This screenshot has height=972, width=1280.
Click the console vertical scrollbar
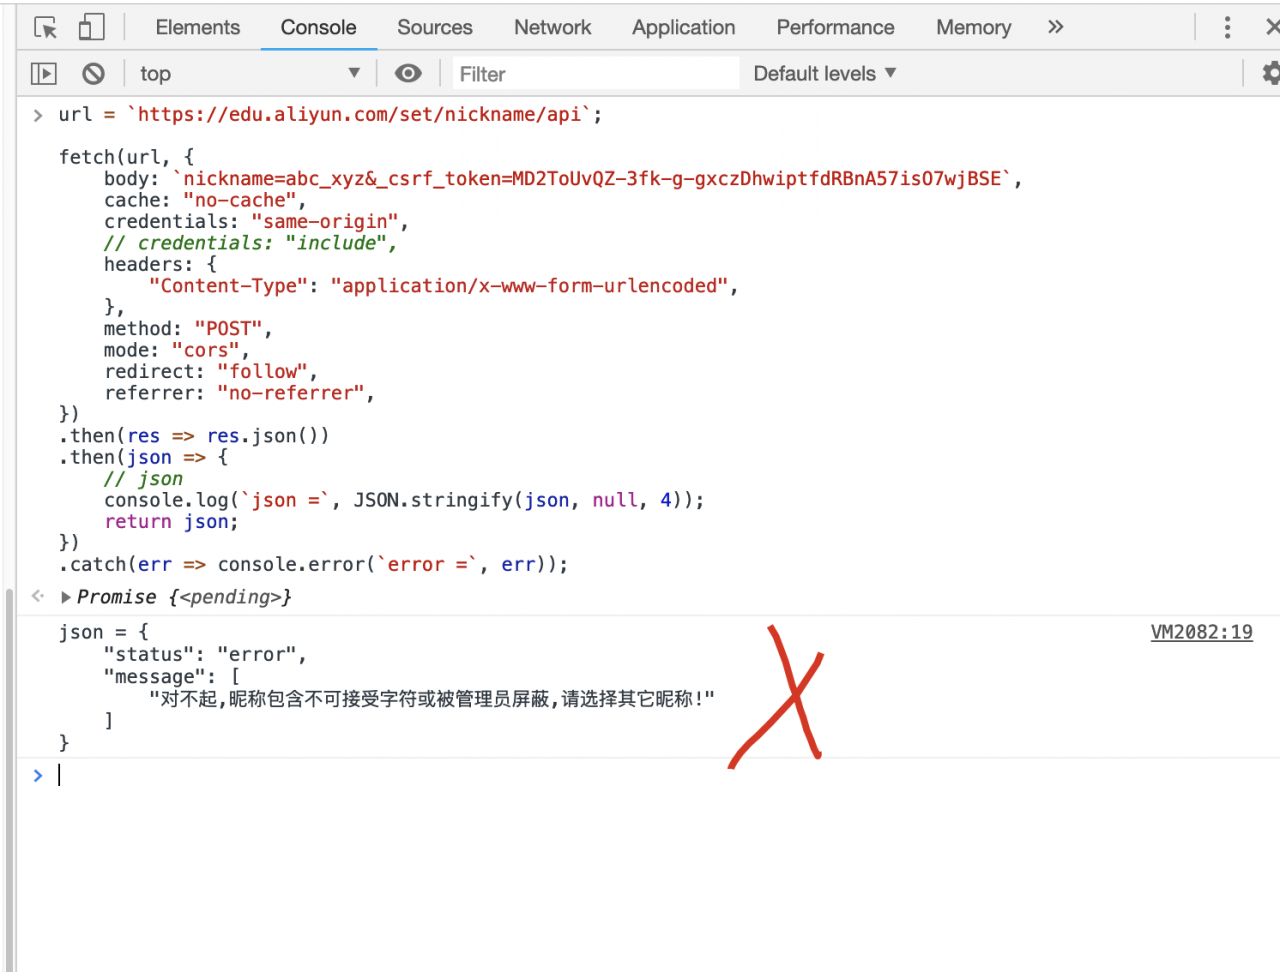9,780
